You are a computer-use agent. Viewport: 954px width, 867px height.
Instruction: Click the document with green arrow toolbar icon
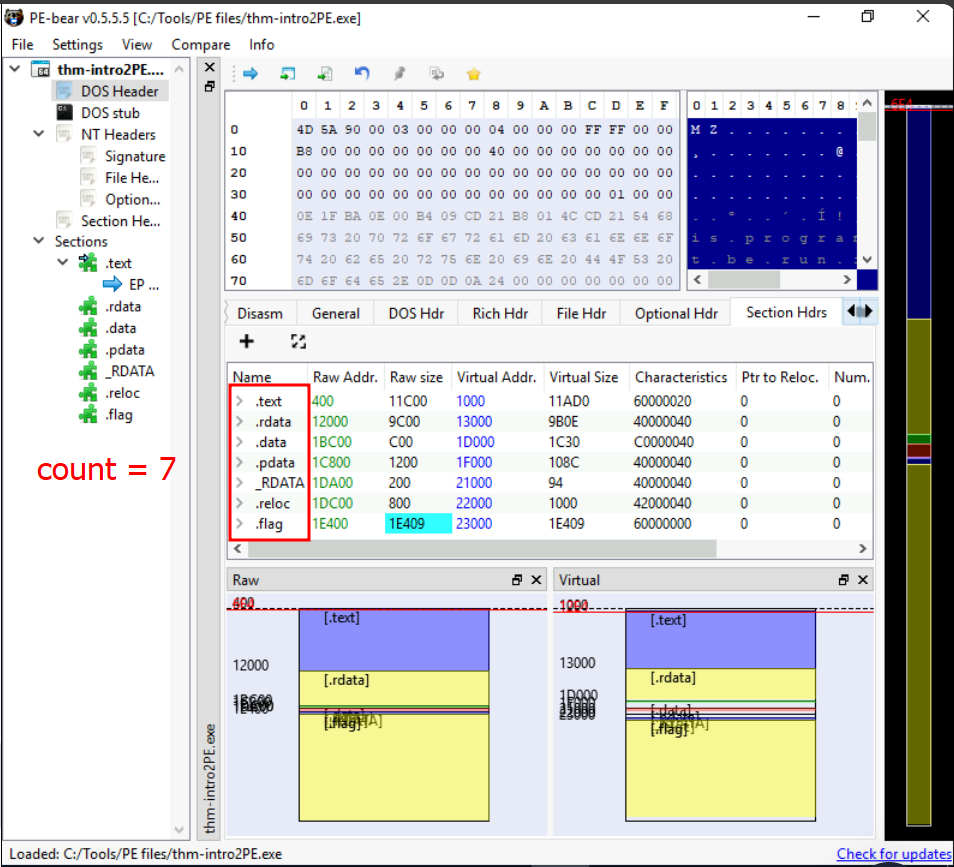point(325,74)
